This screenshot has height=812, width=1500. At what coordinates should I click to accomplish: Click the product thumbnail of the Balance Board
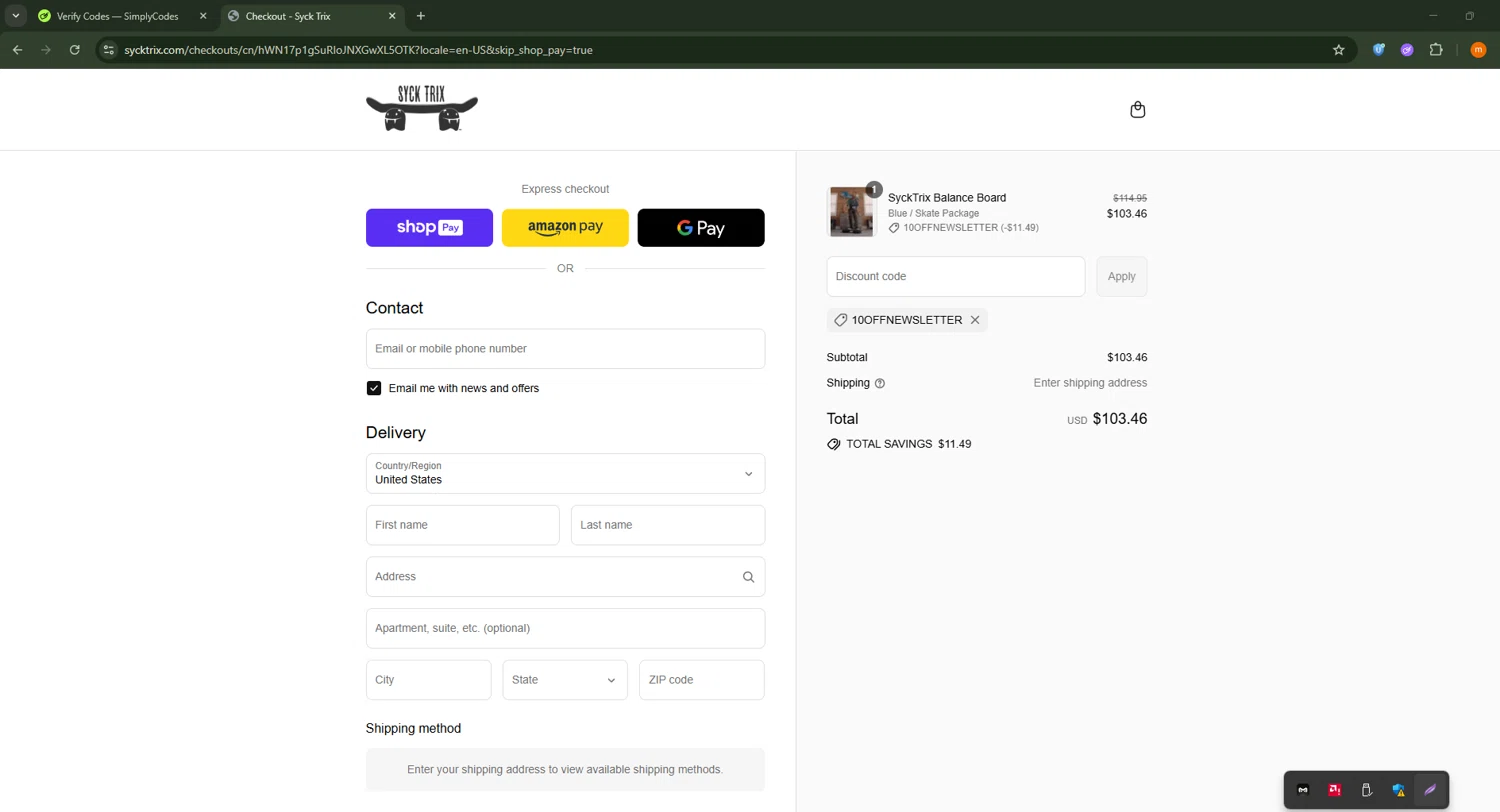click(852, 211)
